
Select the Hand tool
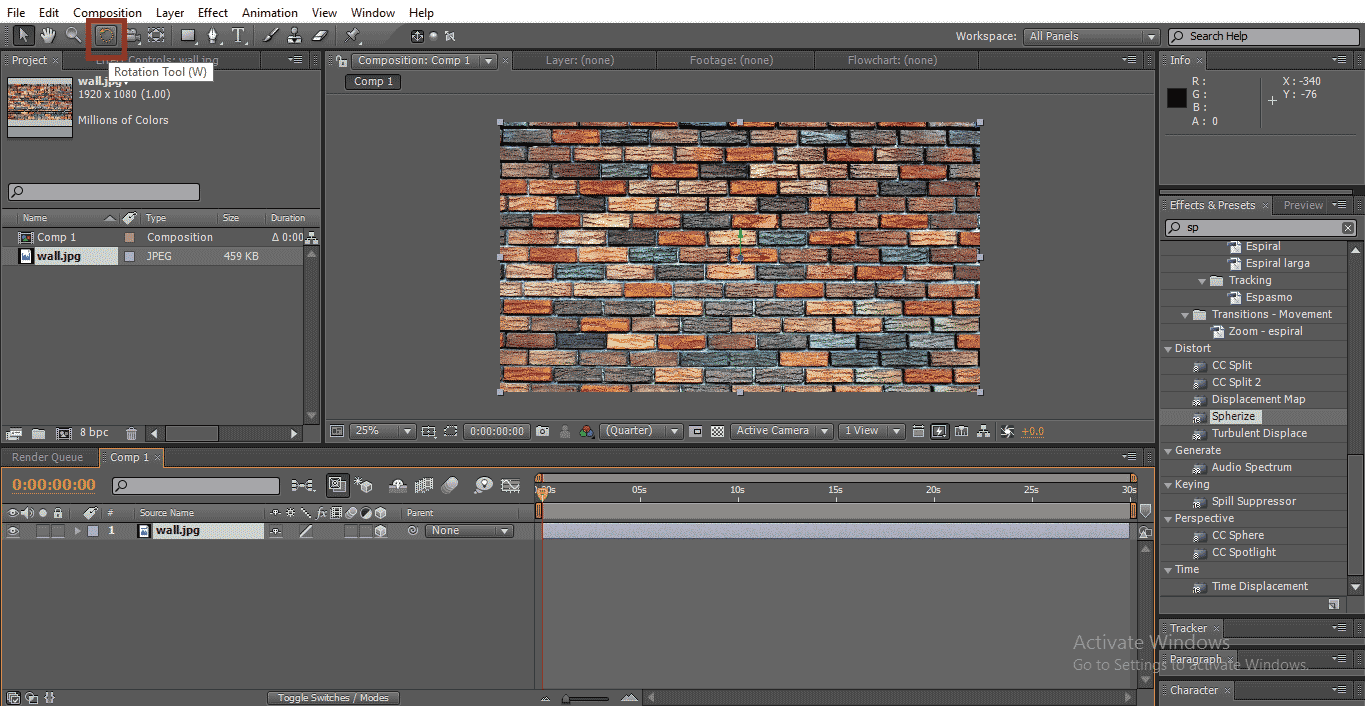pyautogui.click(x=48, y=36)
